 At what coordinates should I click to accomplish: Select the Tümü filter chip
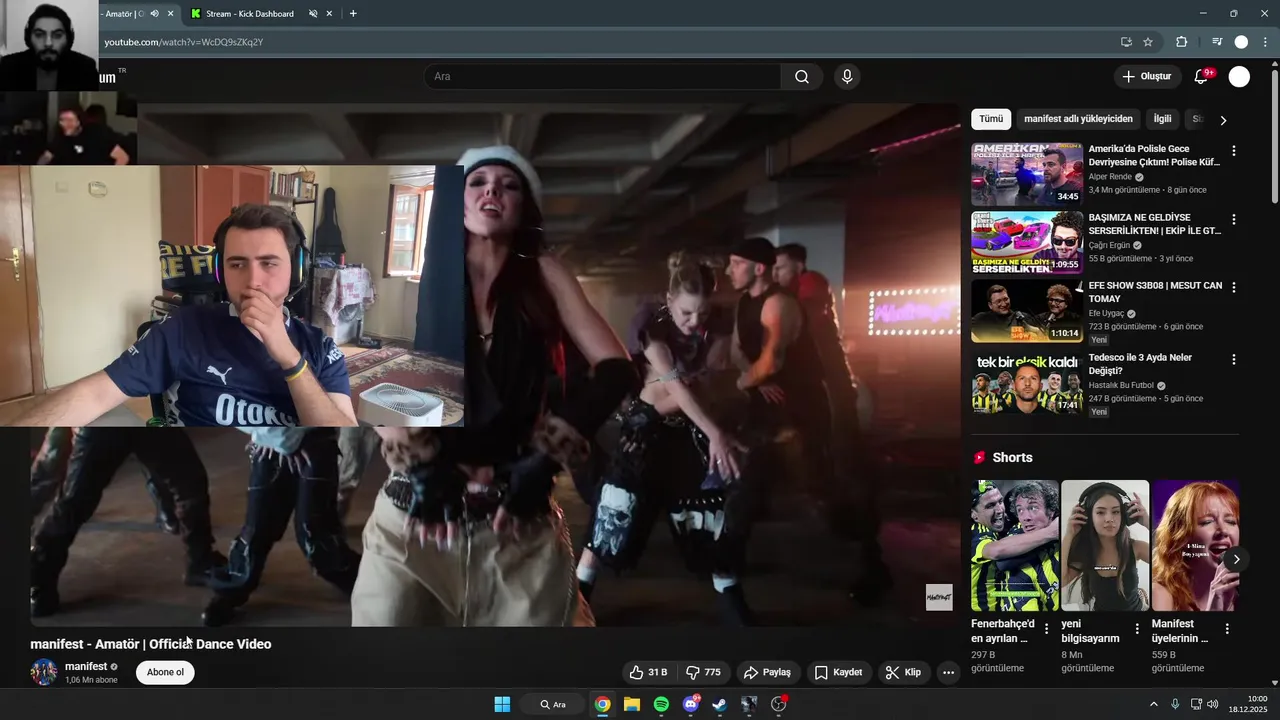991,119
